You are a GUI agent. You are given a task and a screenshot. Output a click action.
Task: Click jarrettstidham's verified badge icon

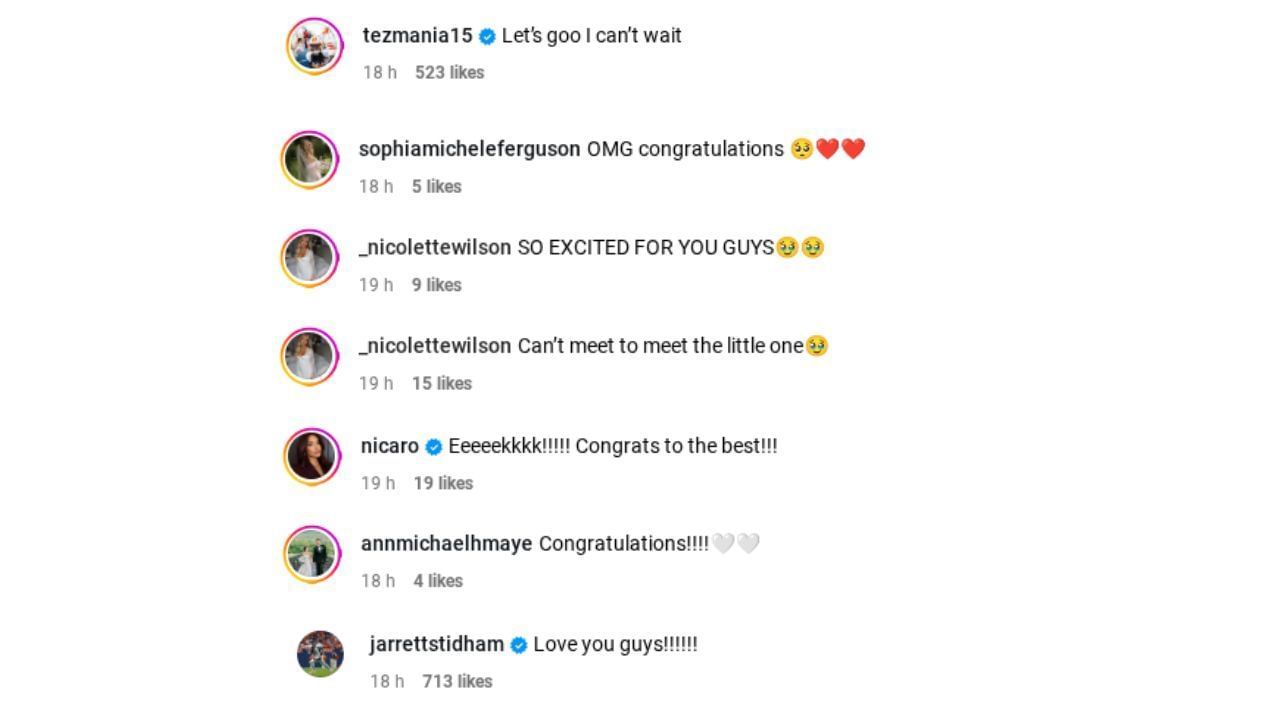coord(519,646)
